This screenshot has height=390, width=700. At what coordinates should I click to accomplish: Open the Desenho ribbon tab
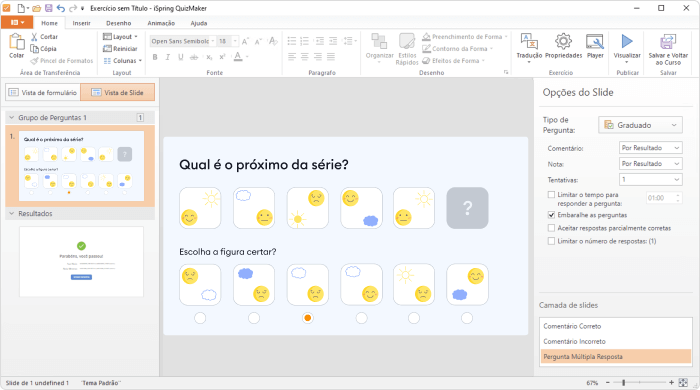118,23
